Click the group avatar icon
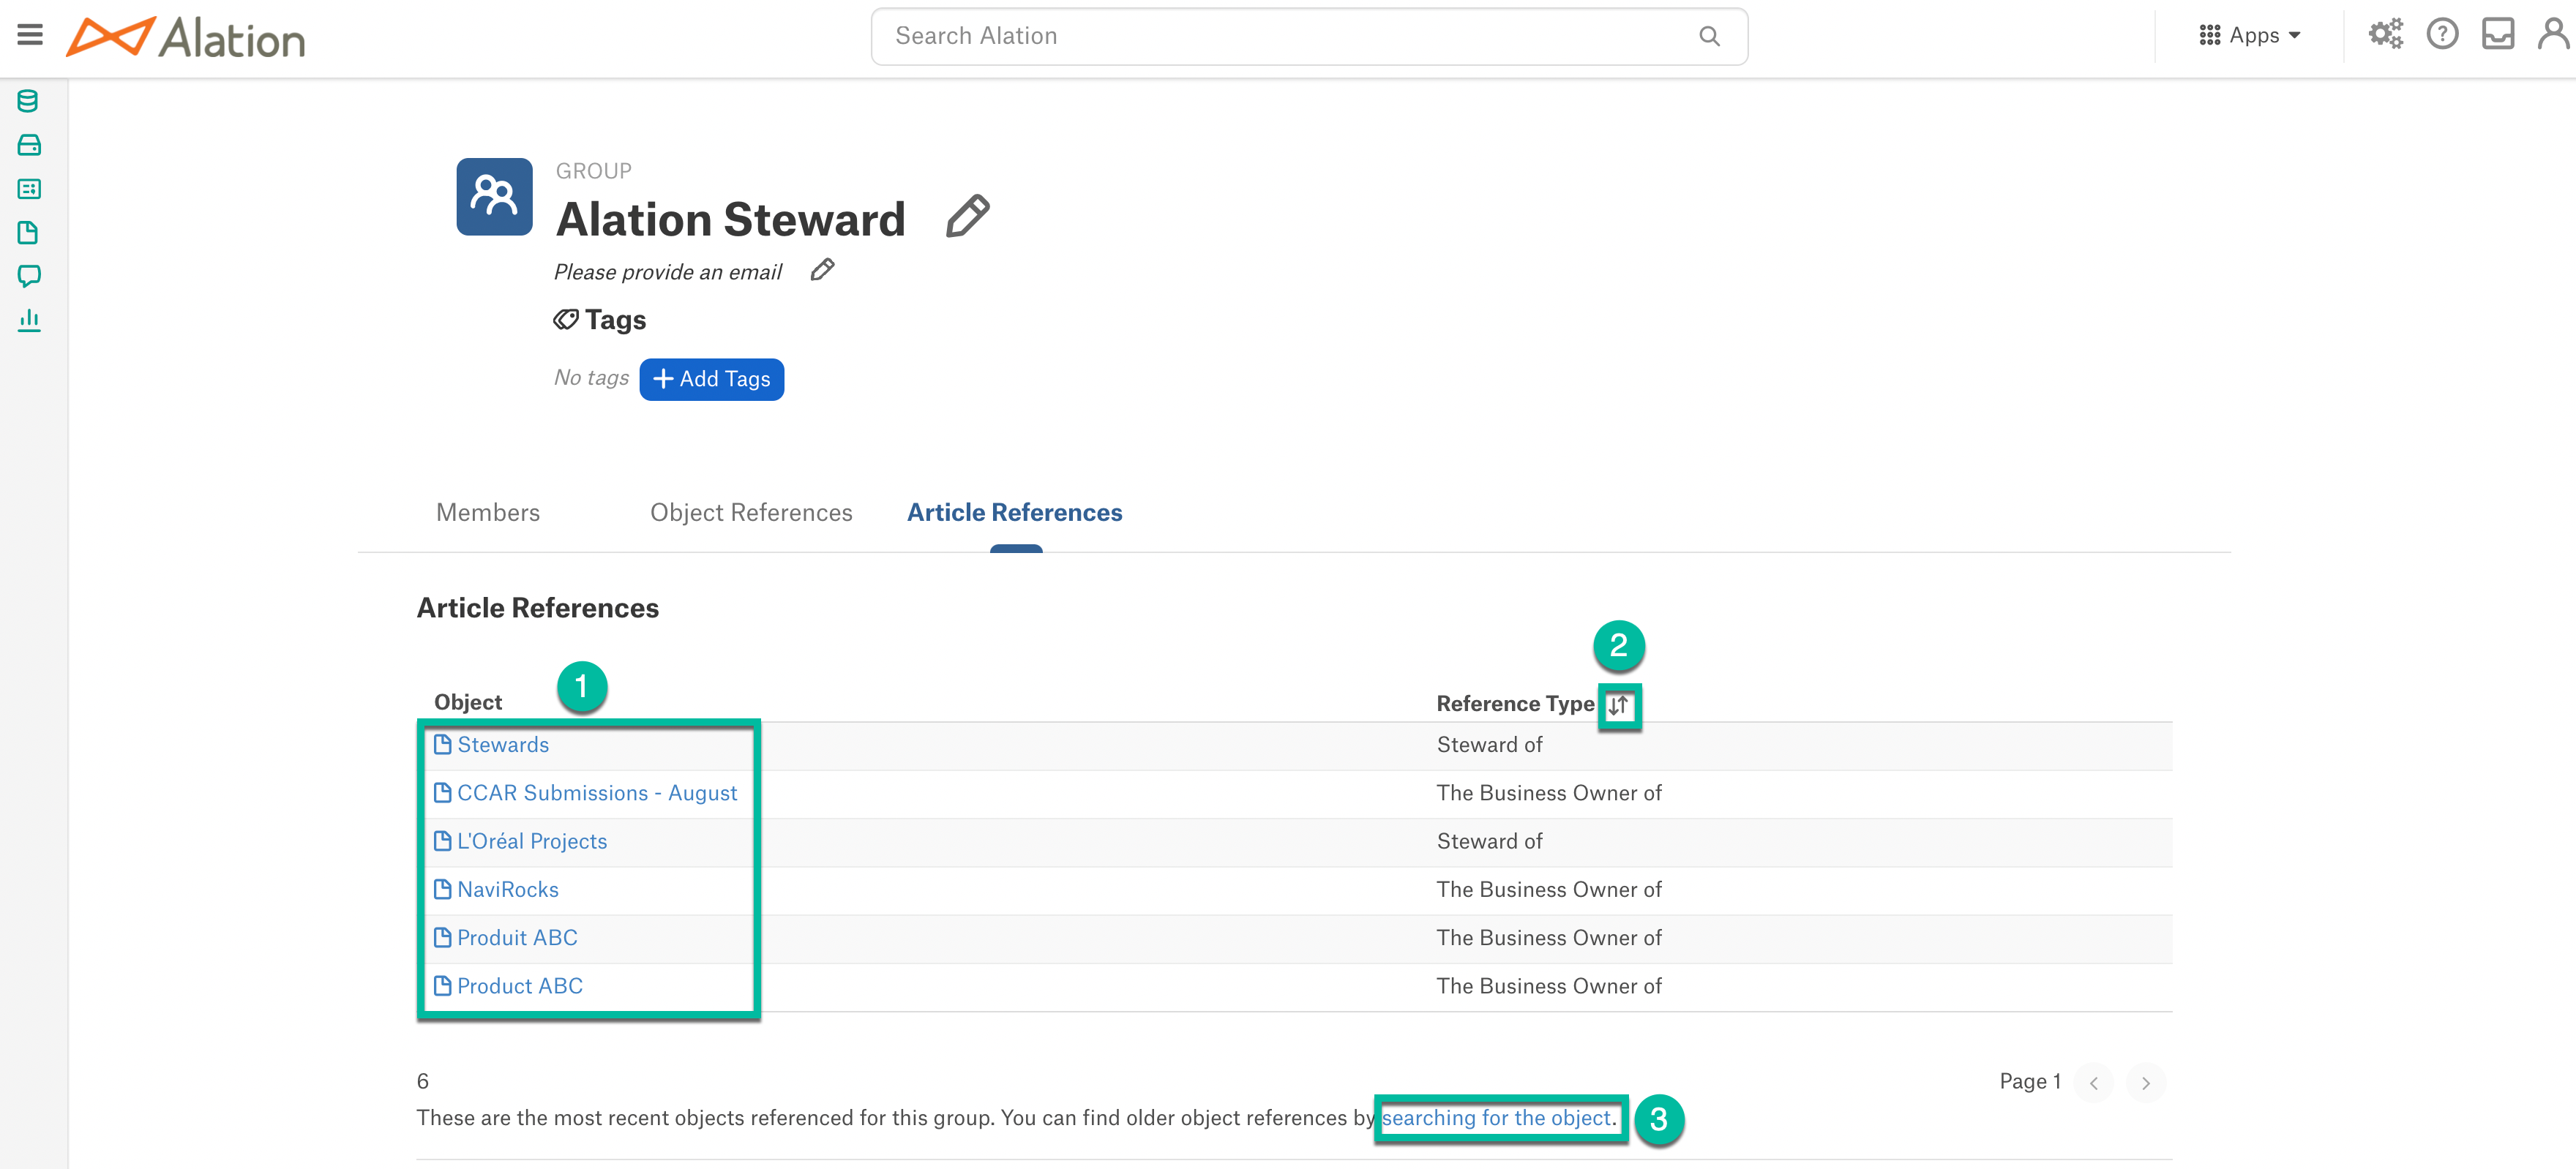This screenshot has height=1169, width=2576. coord(494,196)
